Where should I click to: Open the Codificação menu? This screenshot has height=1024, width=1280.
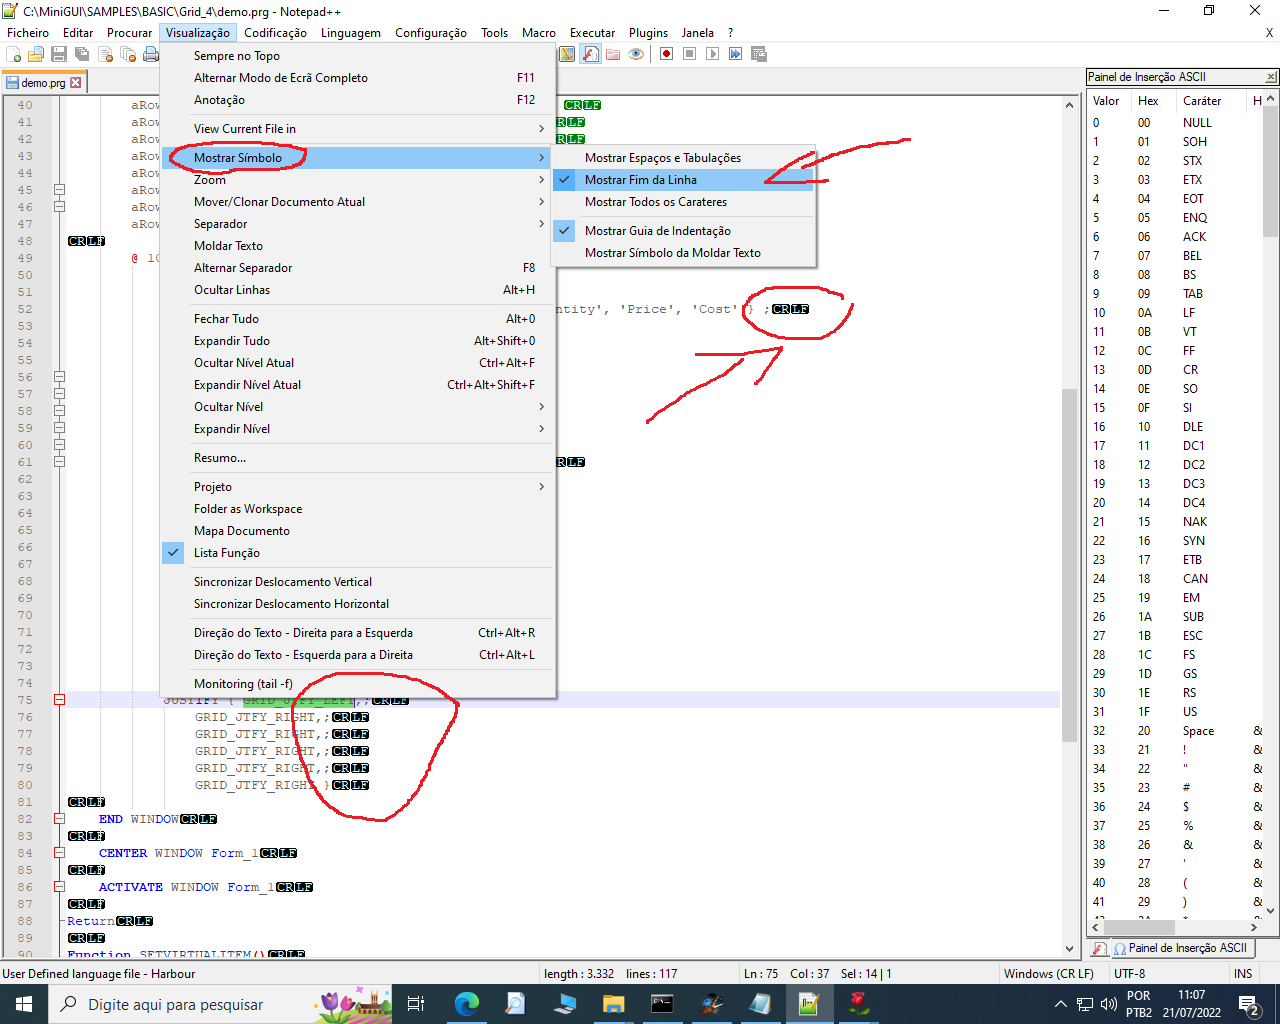pos(276,33)
